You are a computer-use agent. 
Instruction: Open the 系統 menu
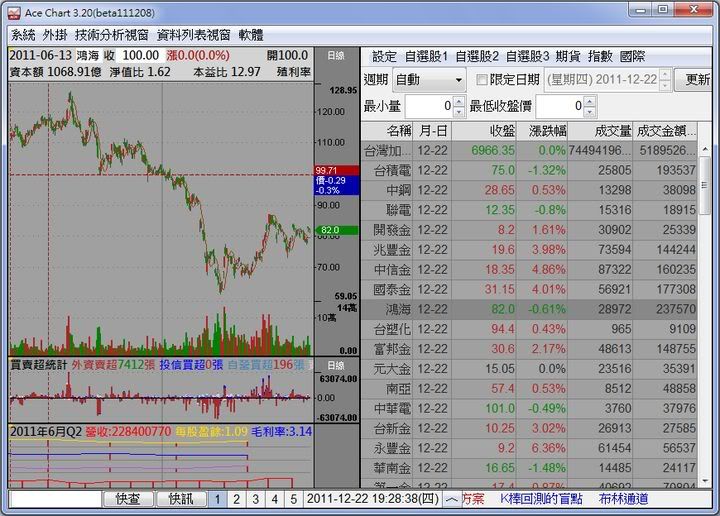[23, 35]
